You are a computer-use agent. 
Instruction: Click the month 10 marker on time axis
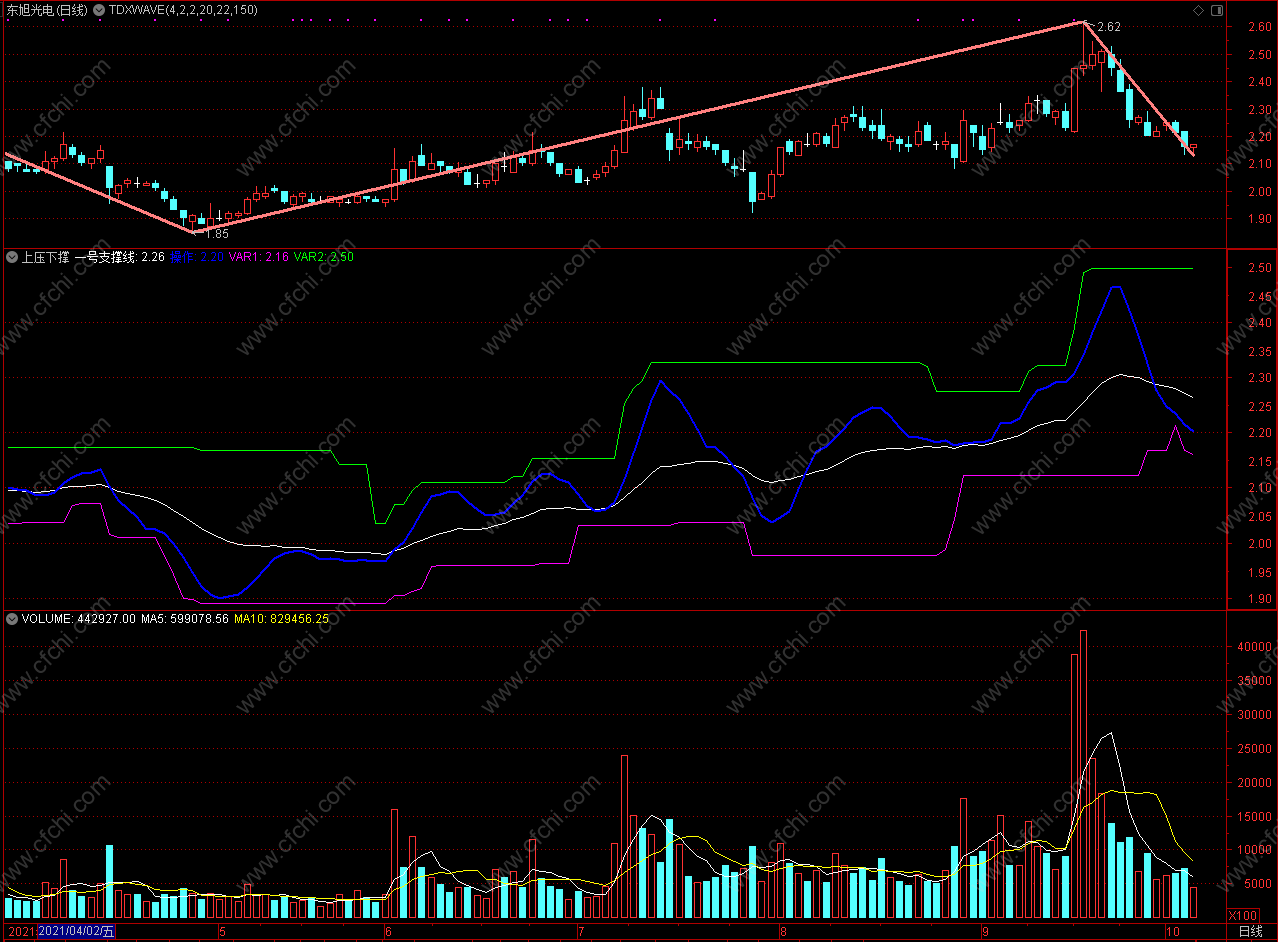(1170, 931)
